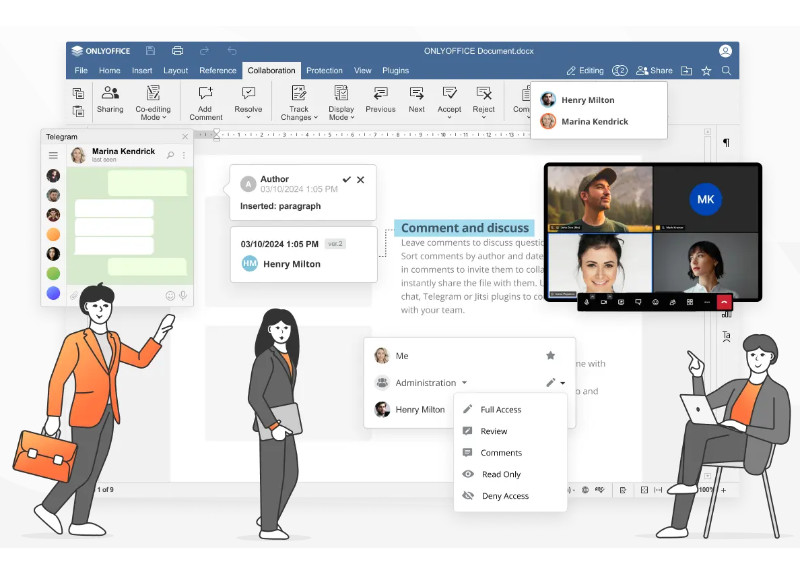
Task: Click the Undo arrow icon
Action: point(232,51)
